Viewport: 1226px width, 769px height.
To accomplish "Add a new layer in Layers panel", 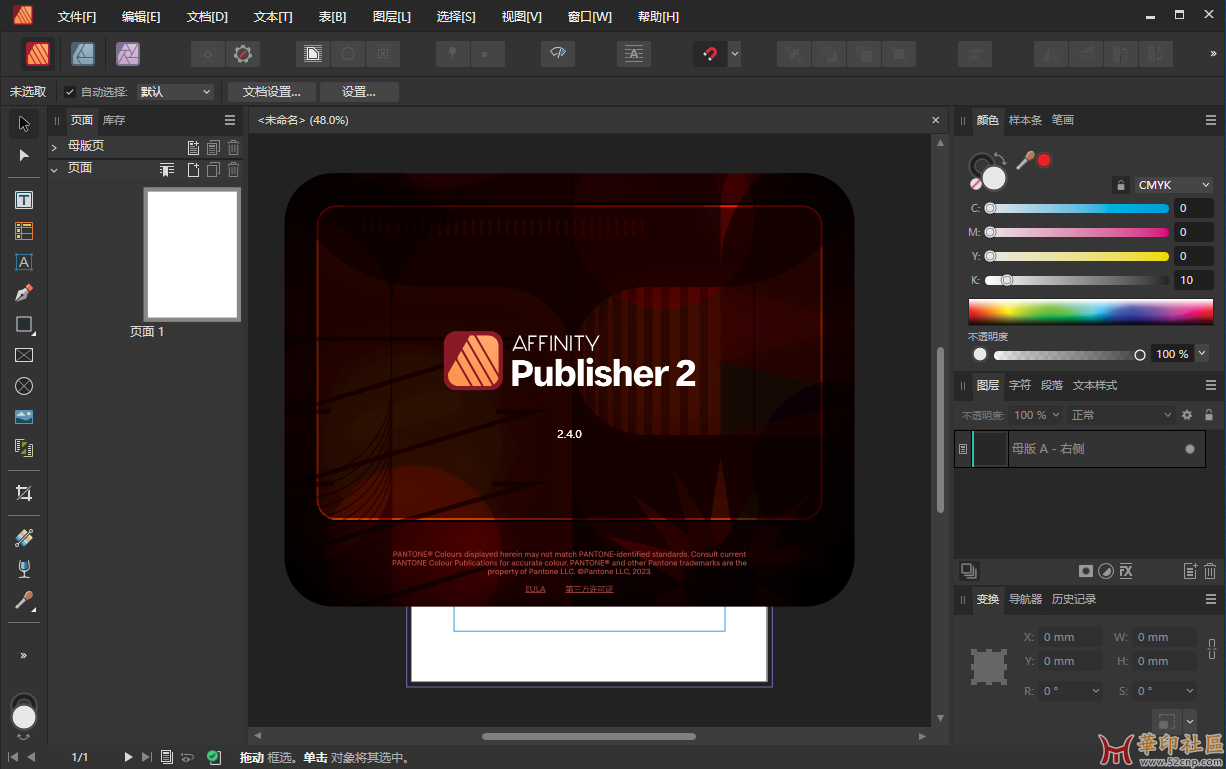I will click(1190, 571).
